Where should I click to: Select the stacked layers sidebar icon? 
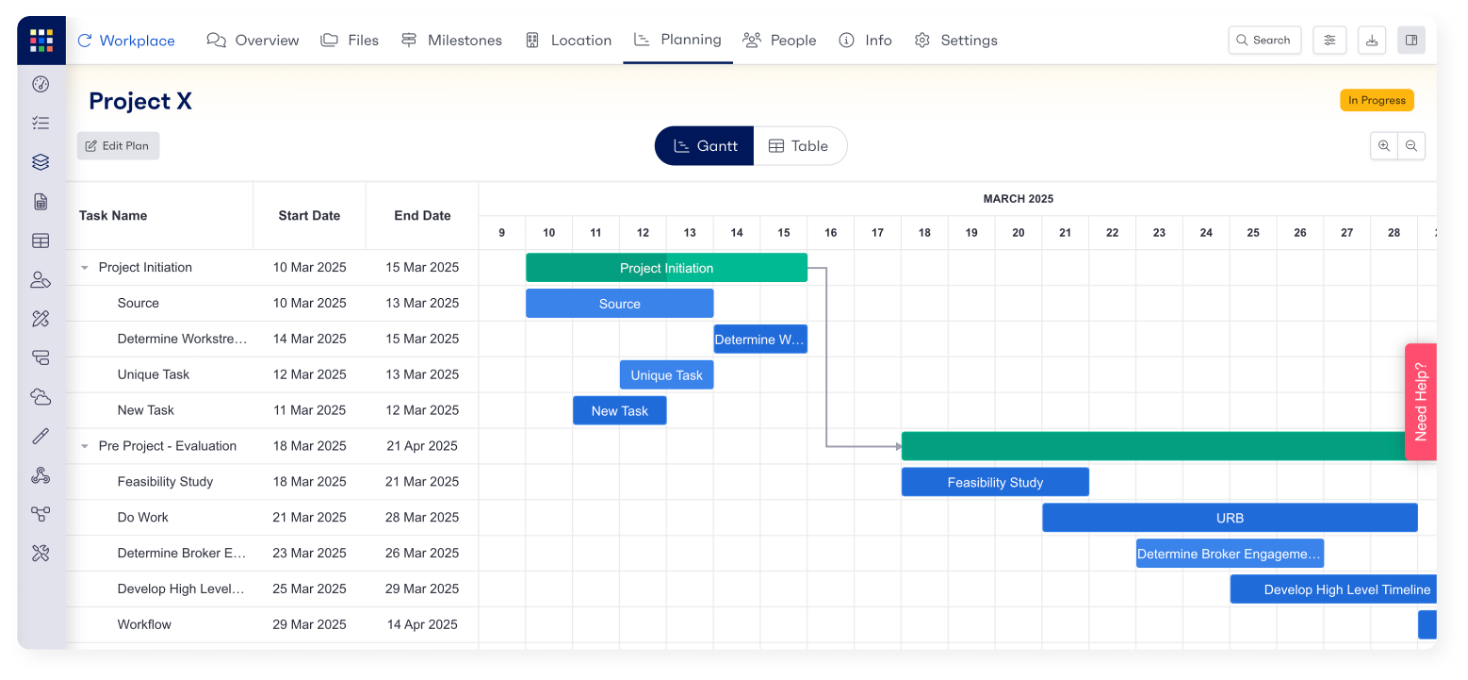[x=41, y=162]
